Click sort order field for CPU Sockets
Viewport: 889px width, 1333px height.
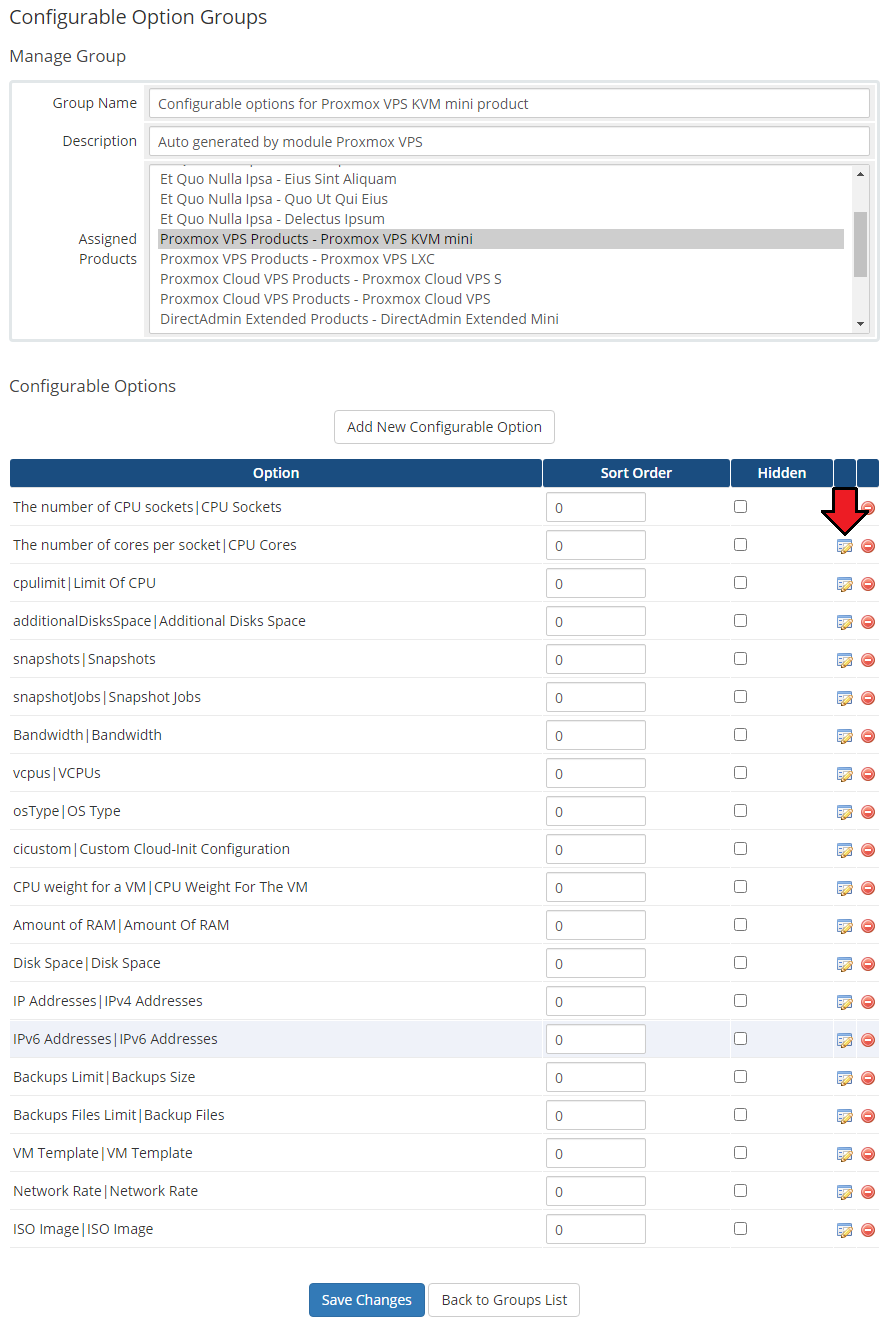click(x=596, y=507)
